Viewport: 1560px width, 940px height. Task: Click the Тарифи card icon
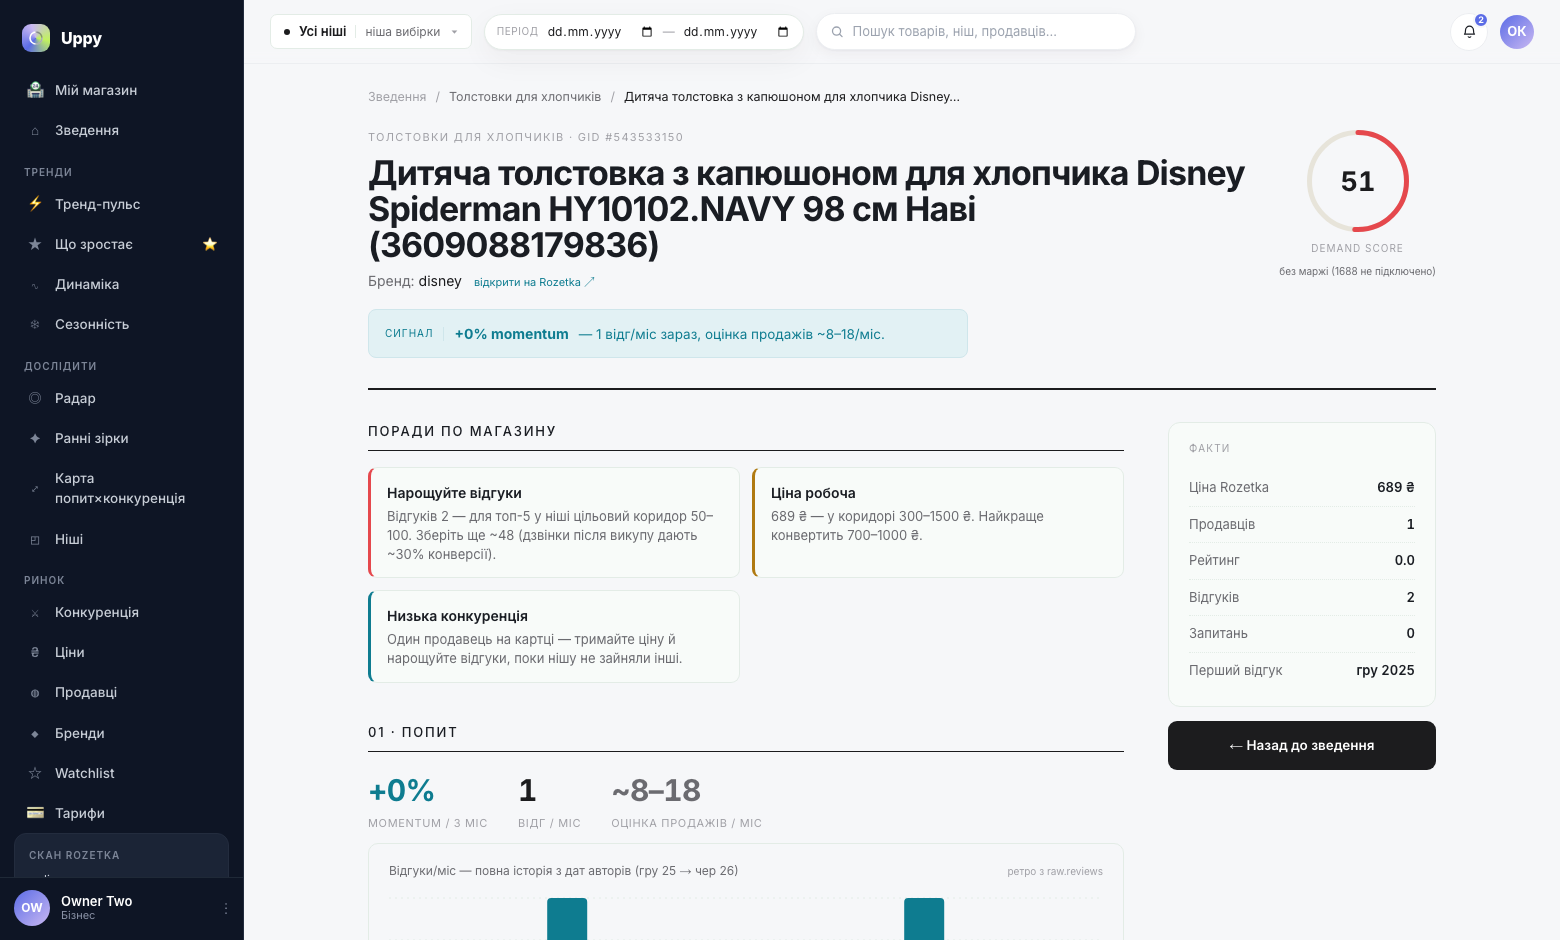(35, 813)
